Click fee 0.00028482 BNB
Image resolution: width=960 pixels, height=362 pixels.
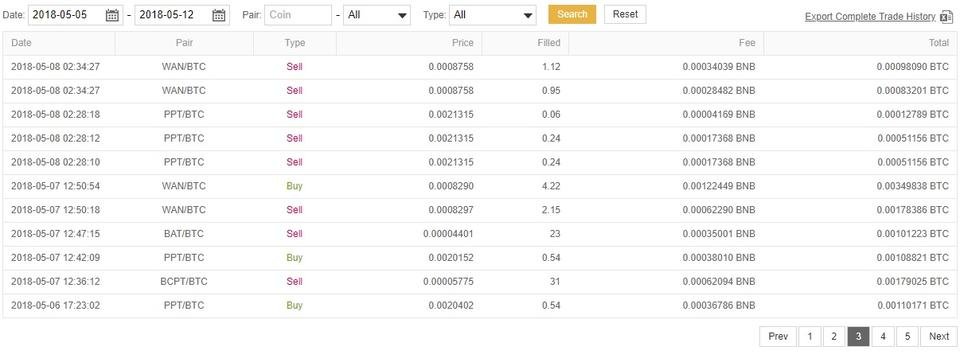click(x=719, y=91)
